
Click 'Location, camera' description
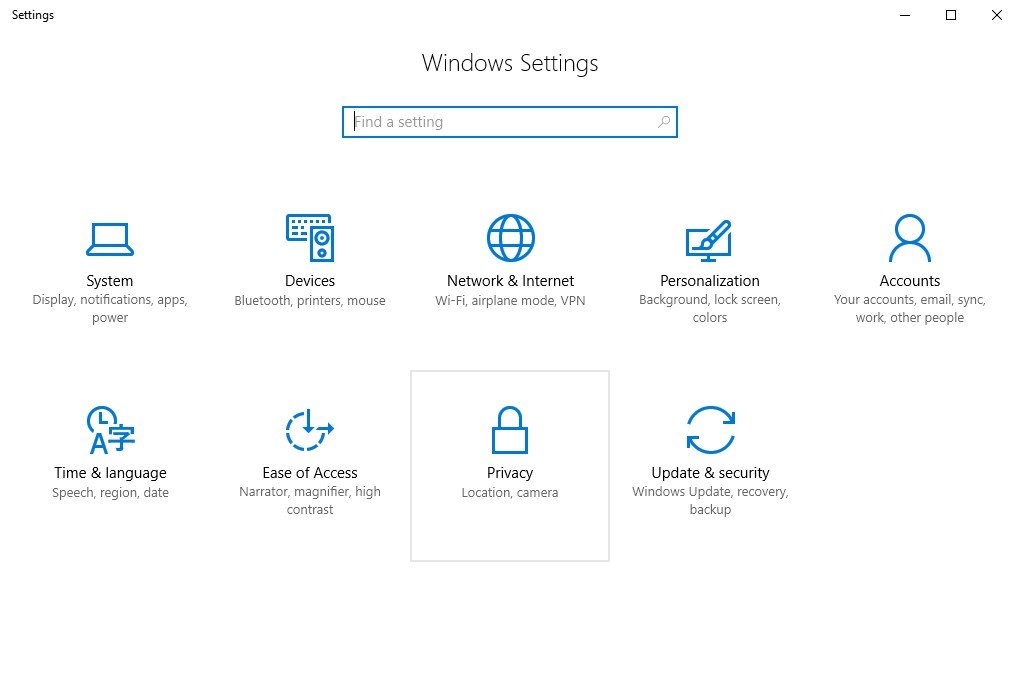[x=510, y=492]
